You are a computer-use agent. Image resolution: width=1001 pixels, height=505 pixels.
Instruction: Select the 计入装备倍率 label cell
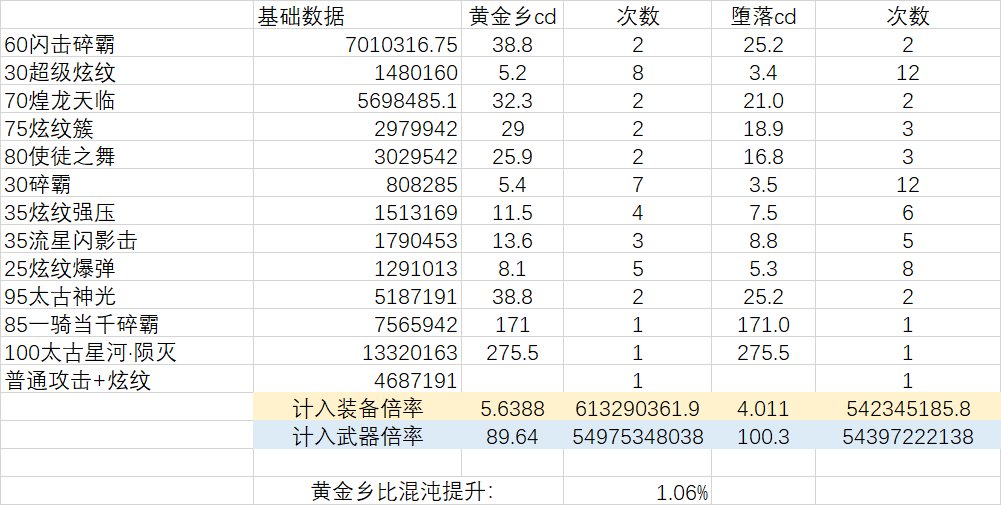(x=358, y=408)
